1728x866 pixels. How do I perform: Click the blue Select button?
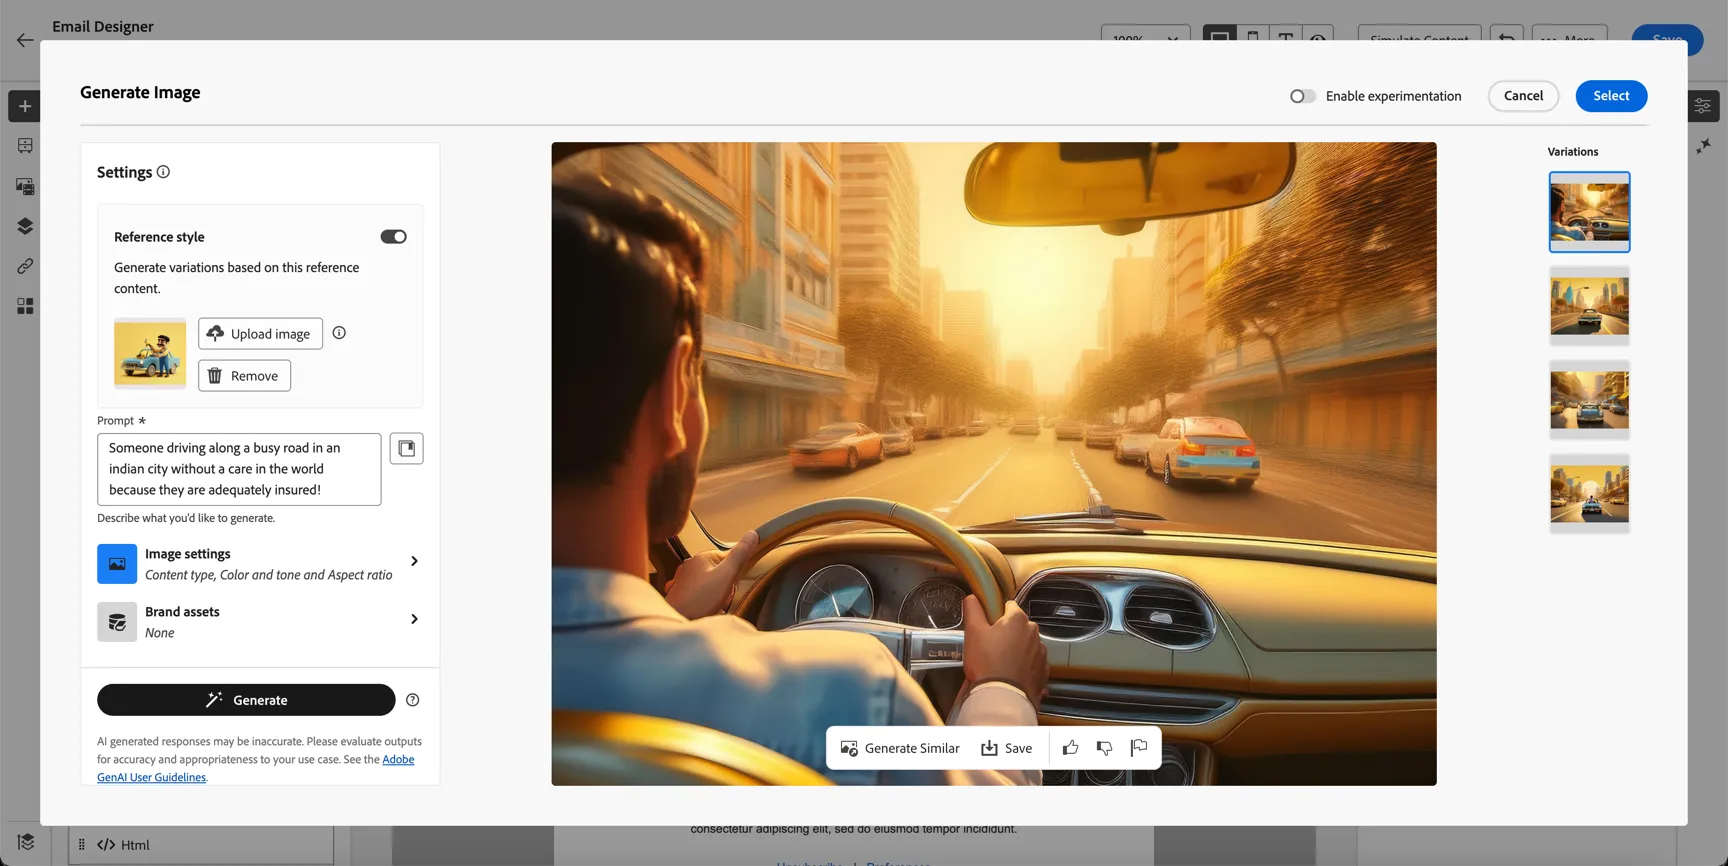[1611, 96]
